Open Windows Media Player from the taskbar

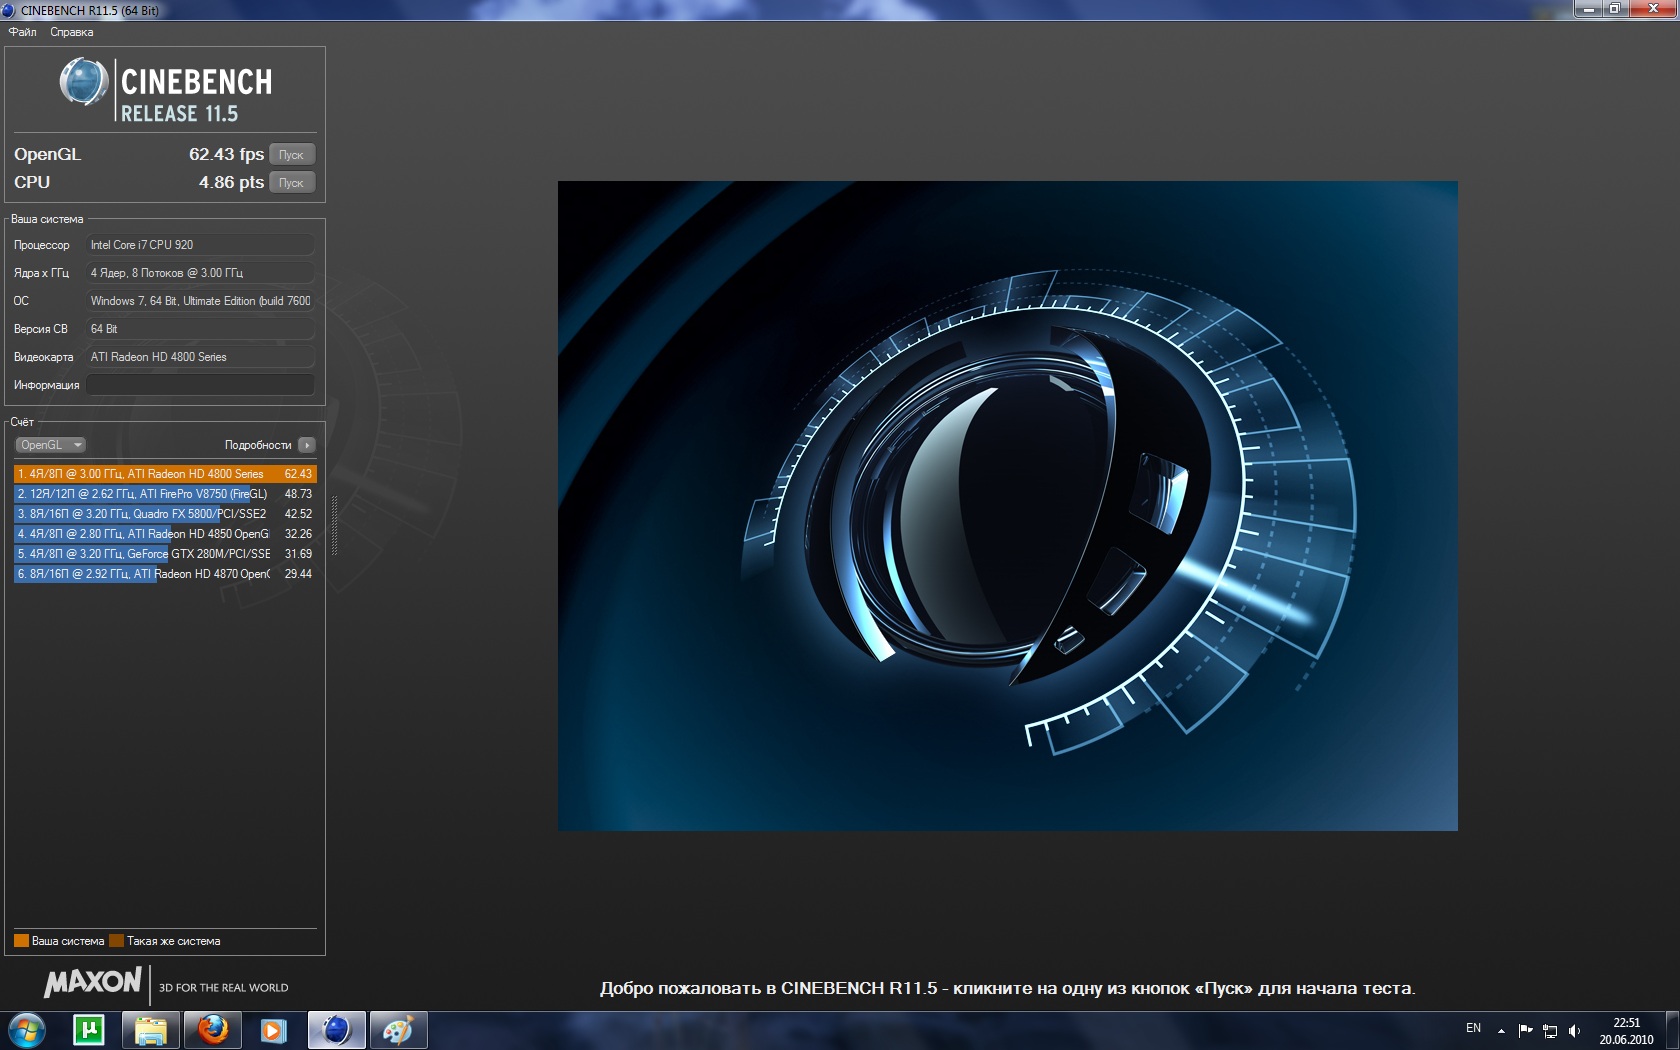pos(273,1030)
